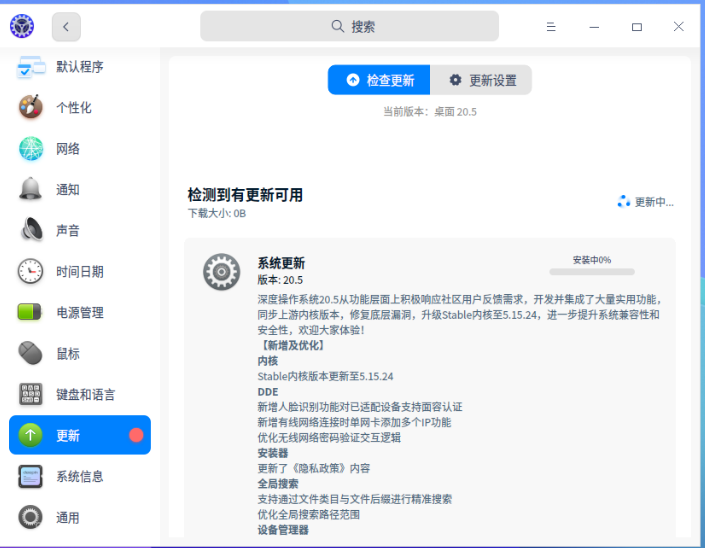
Task: Select the 通知 bell icon
Action: 31,189
